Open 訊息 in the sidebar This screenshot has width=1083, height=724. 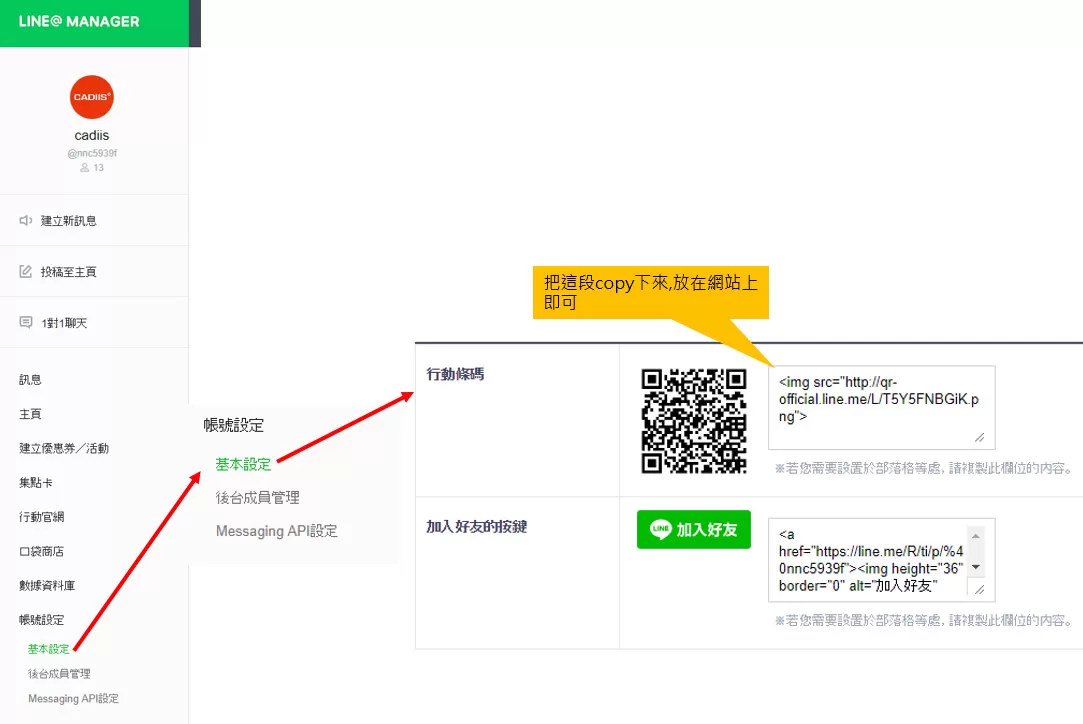[x=31, y=380]
